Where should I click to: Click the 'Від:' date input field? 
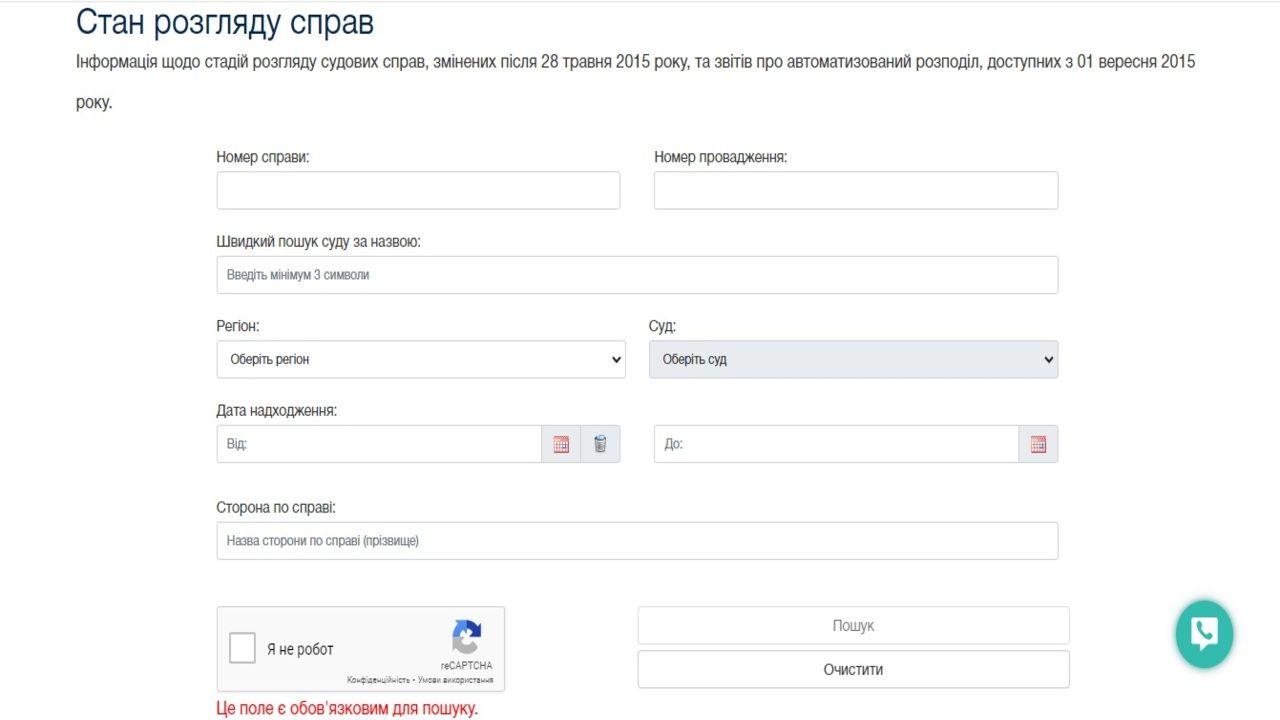coord(379,444)
